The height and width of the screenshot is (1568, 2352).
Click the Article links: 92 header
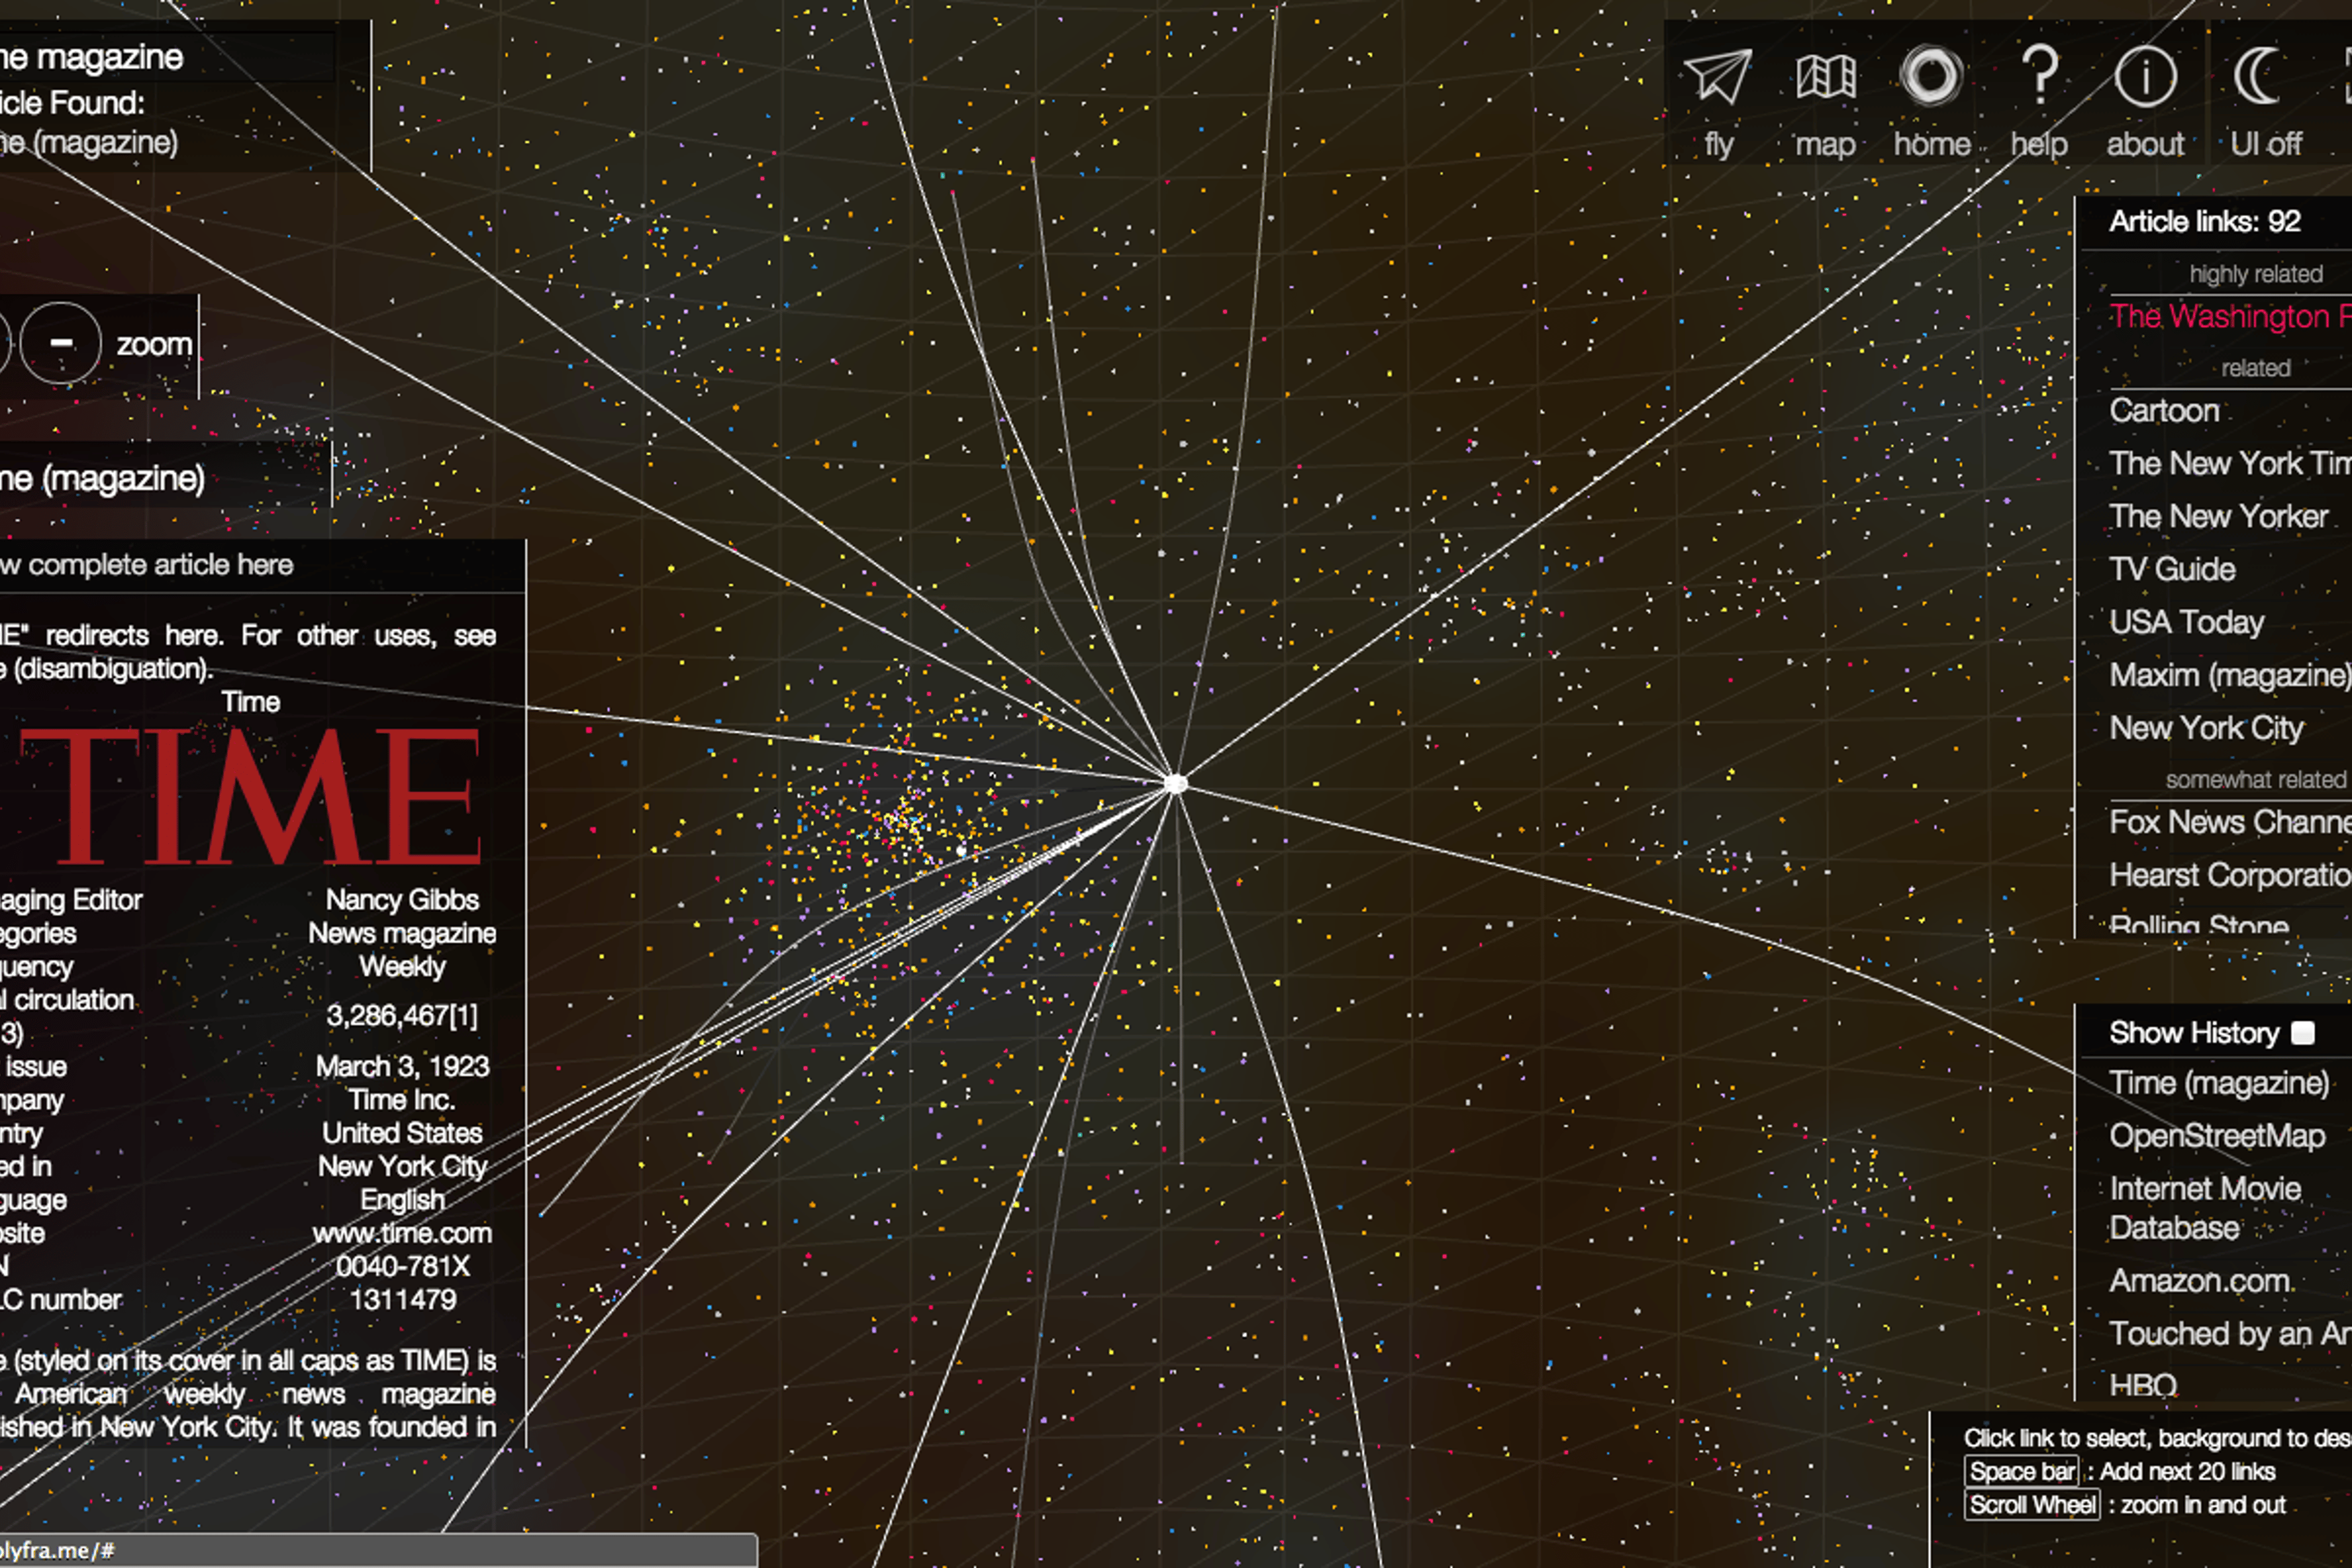(x=2205, y=221)
